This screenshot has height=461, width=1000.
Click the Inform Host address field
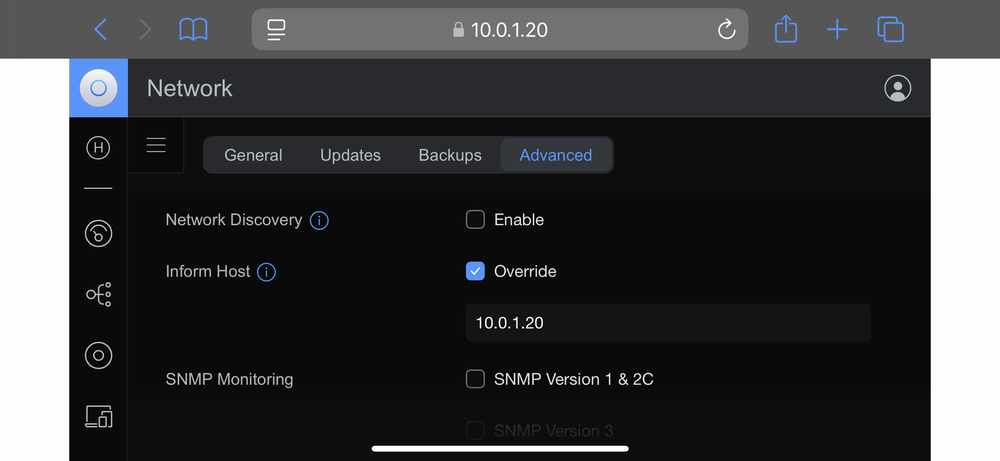click(668, 323)
